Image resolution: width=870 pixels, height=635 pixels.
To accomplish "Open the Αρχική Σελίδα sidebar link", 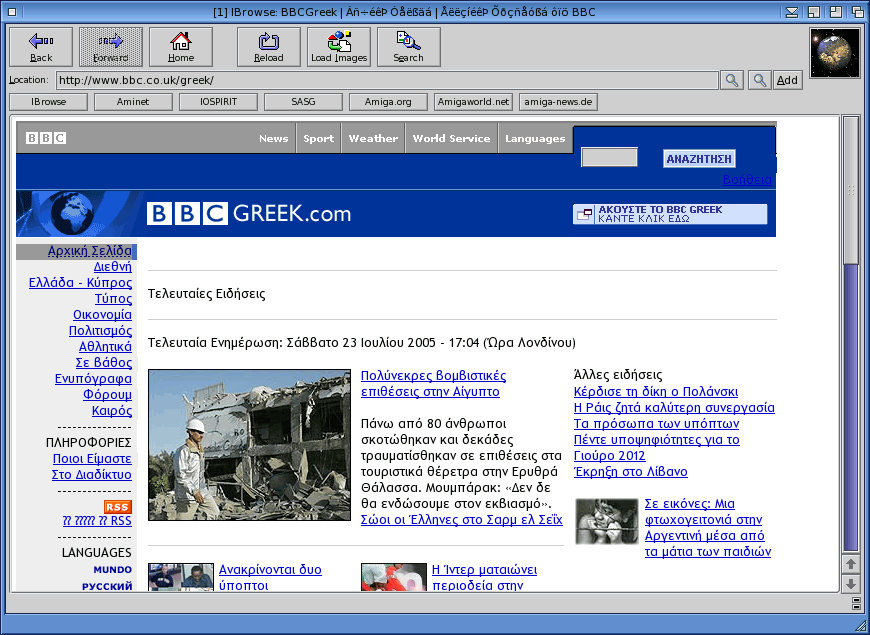I will (x=90, y=251).
